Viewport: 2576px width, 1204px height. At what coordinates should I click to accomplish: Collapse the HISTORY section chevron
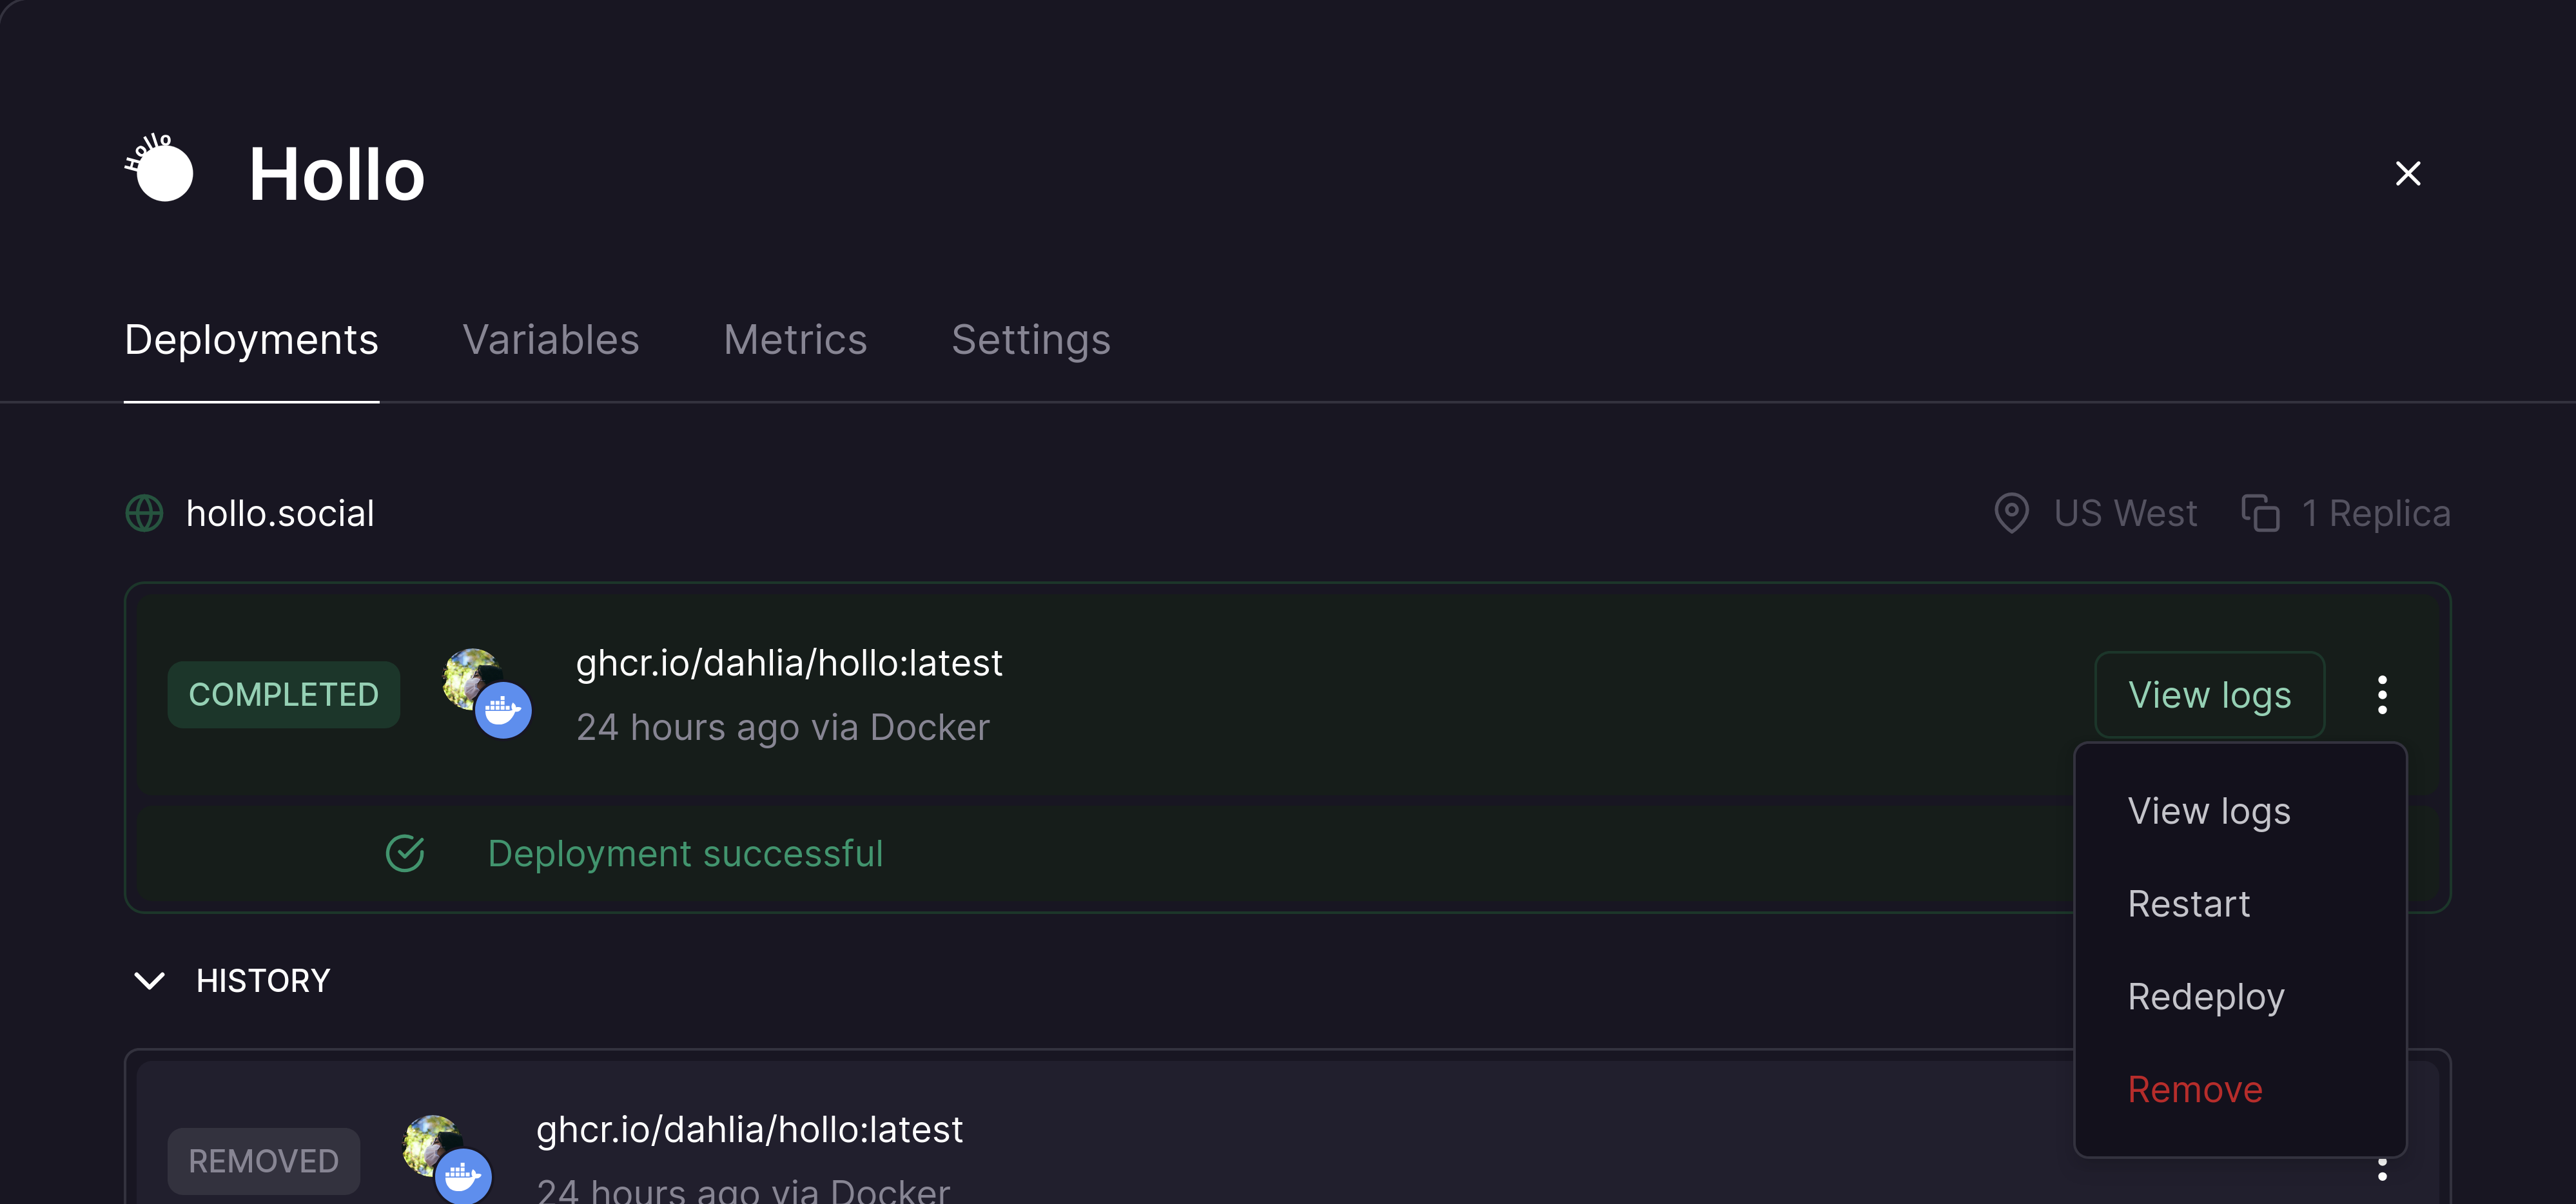[x=150, y=981]
